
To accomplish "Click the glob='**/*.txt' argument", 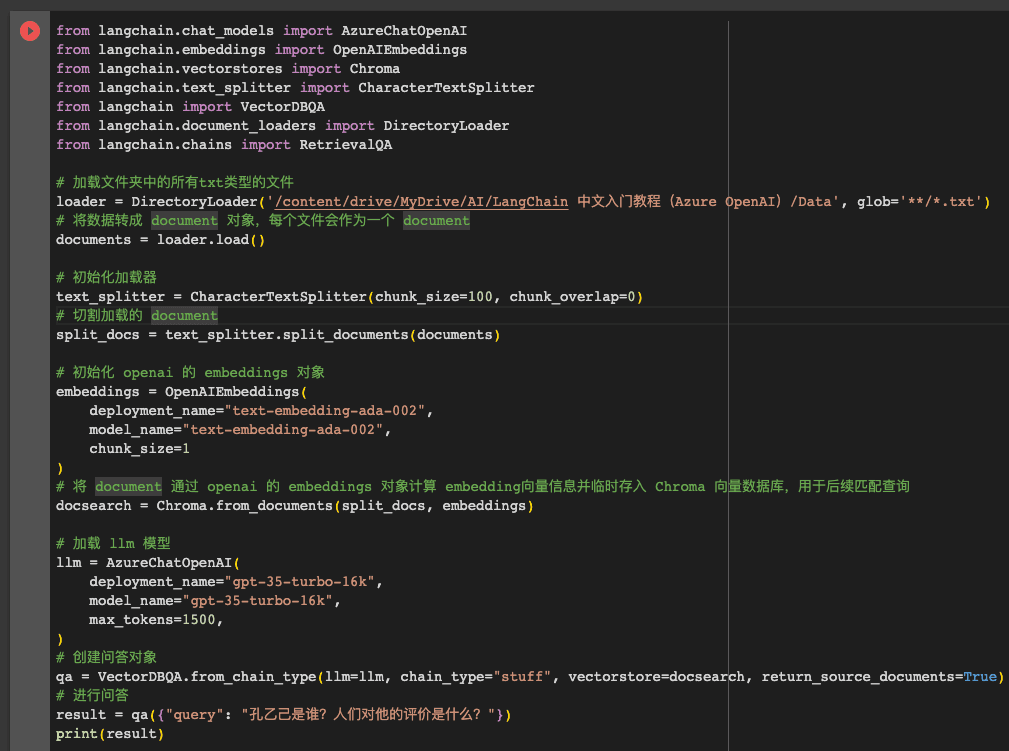I will tap(920, 201).
